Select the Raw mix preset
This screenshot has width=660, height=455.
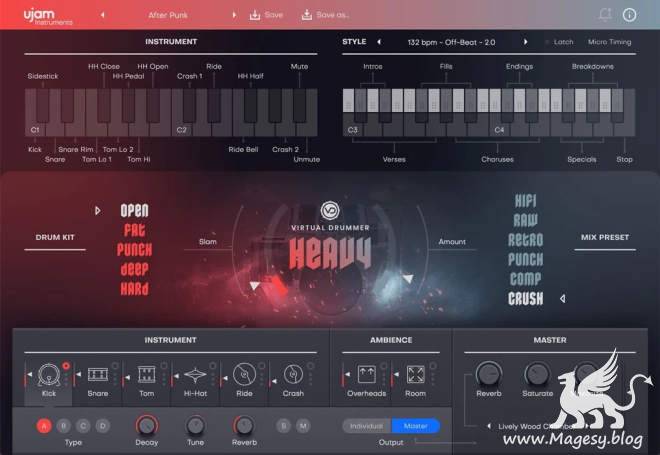click(x=526, y=220)
